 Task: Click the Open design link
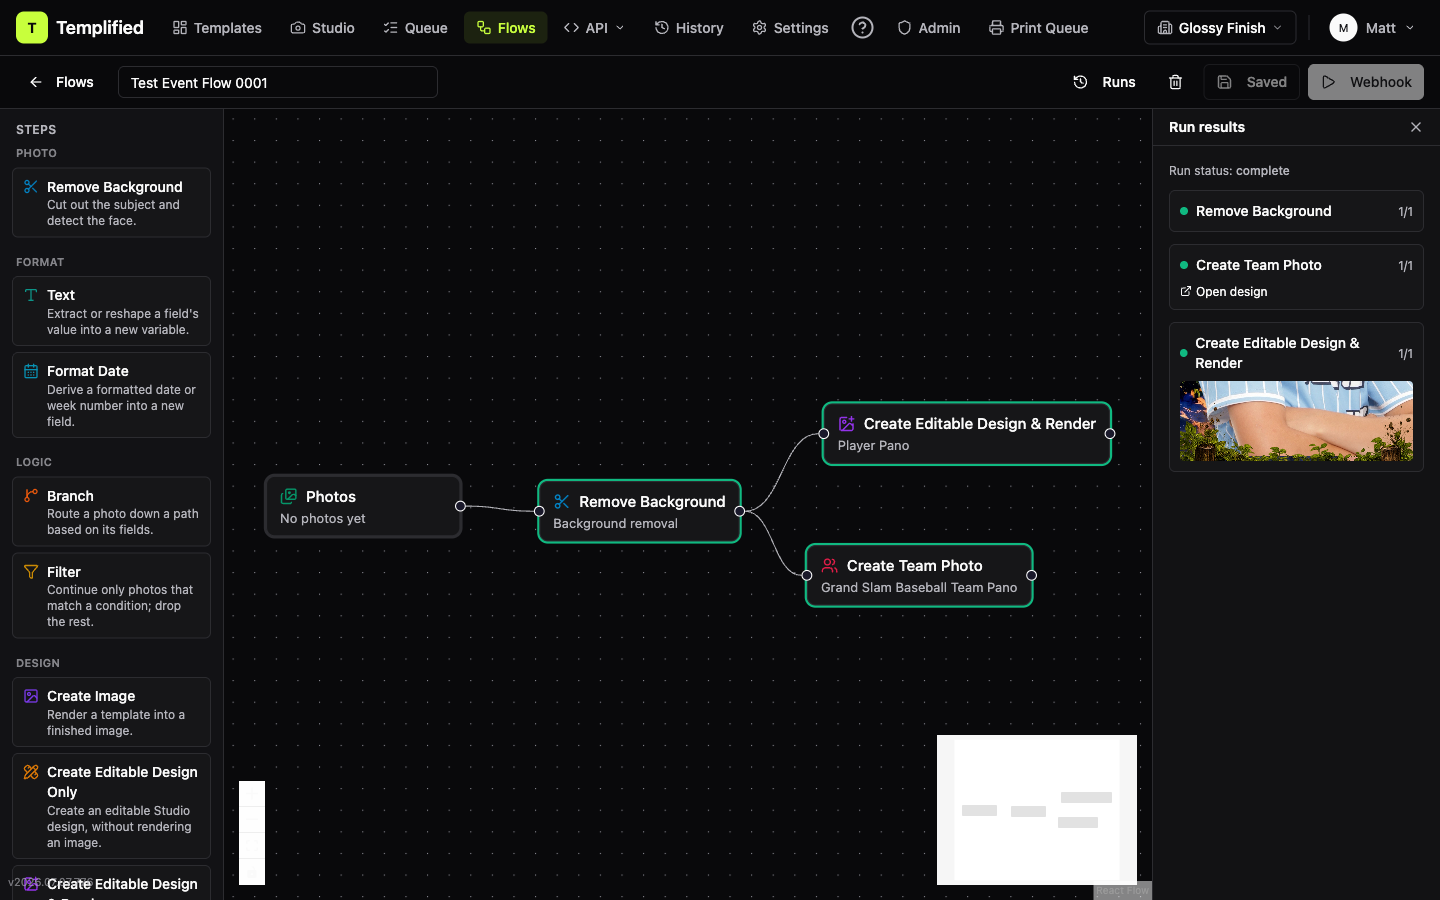1224,292
